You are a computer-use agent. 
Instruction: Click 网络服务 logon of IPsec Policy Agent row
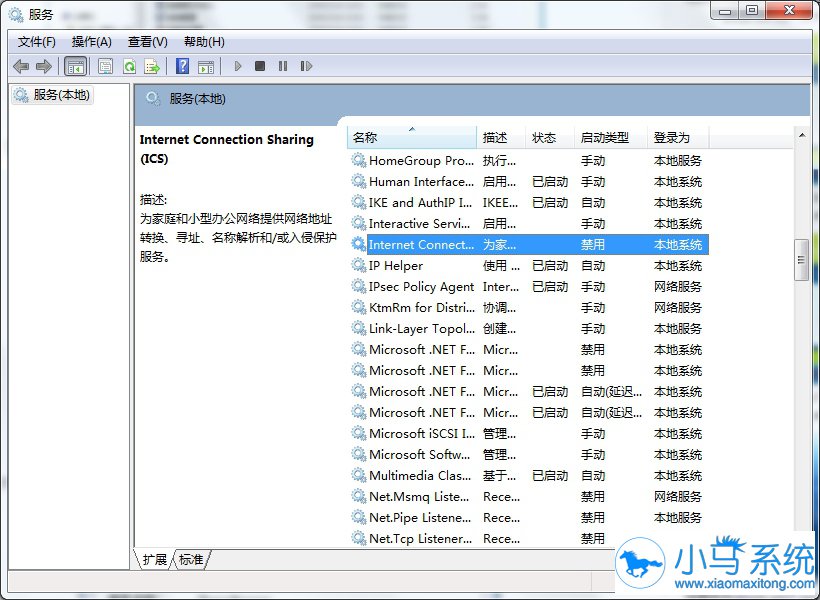pyautogui.click(x=678, y=287)
